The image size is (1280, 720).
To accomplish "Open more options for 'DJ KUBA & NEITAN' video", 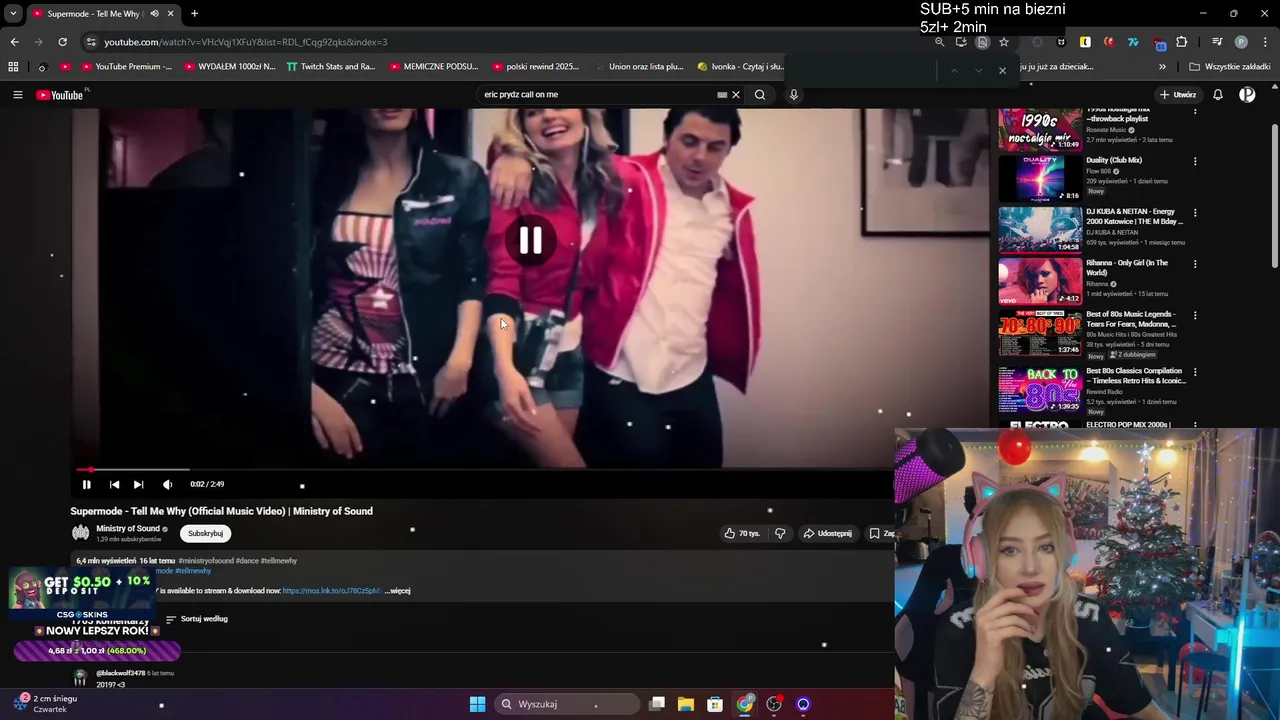I will 1195,213.
